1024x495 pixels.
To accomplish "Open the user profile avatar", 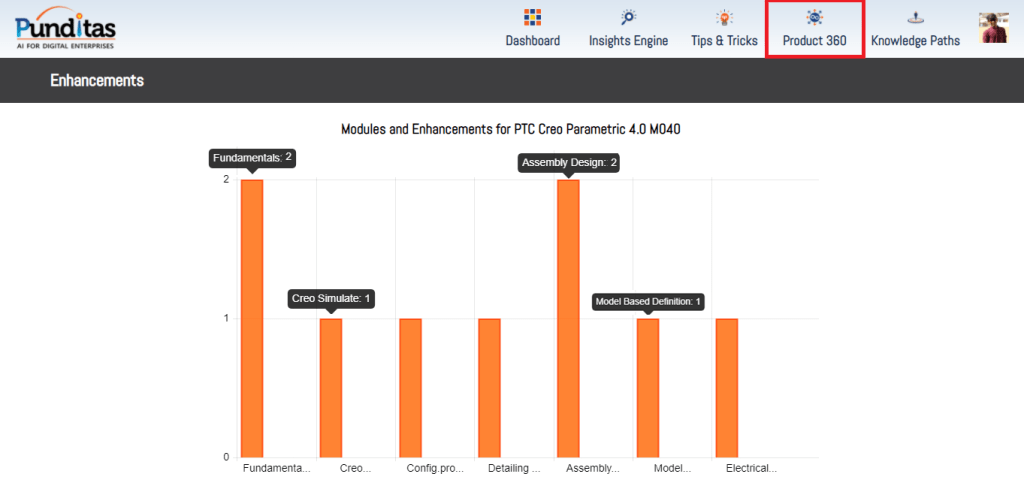I will (x=994, y=28).
